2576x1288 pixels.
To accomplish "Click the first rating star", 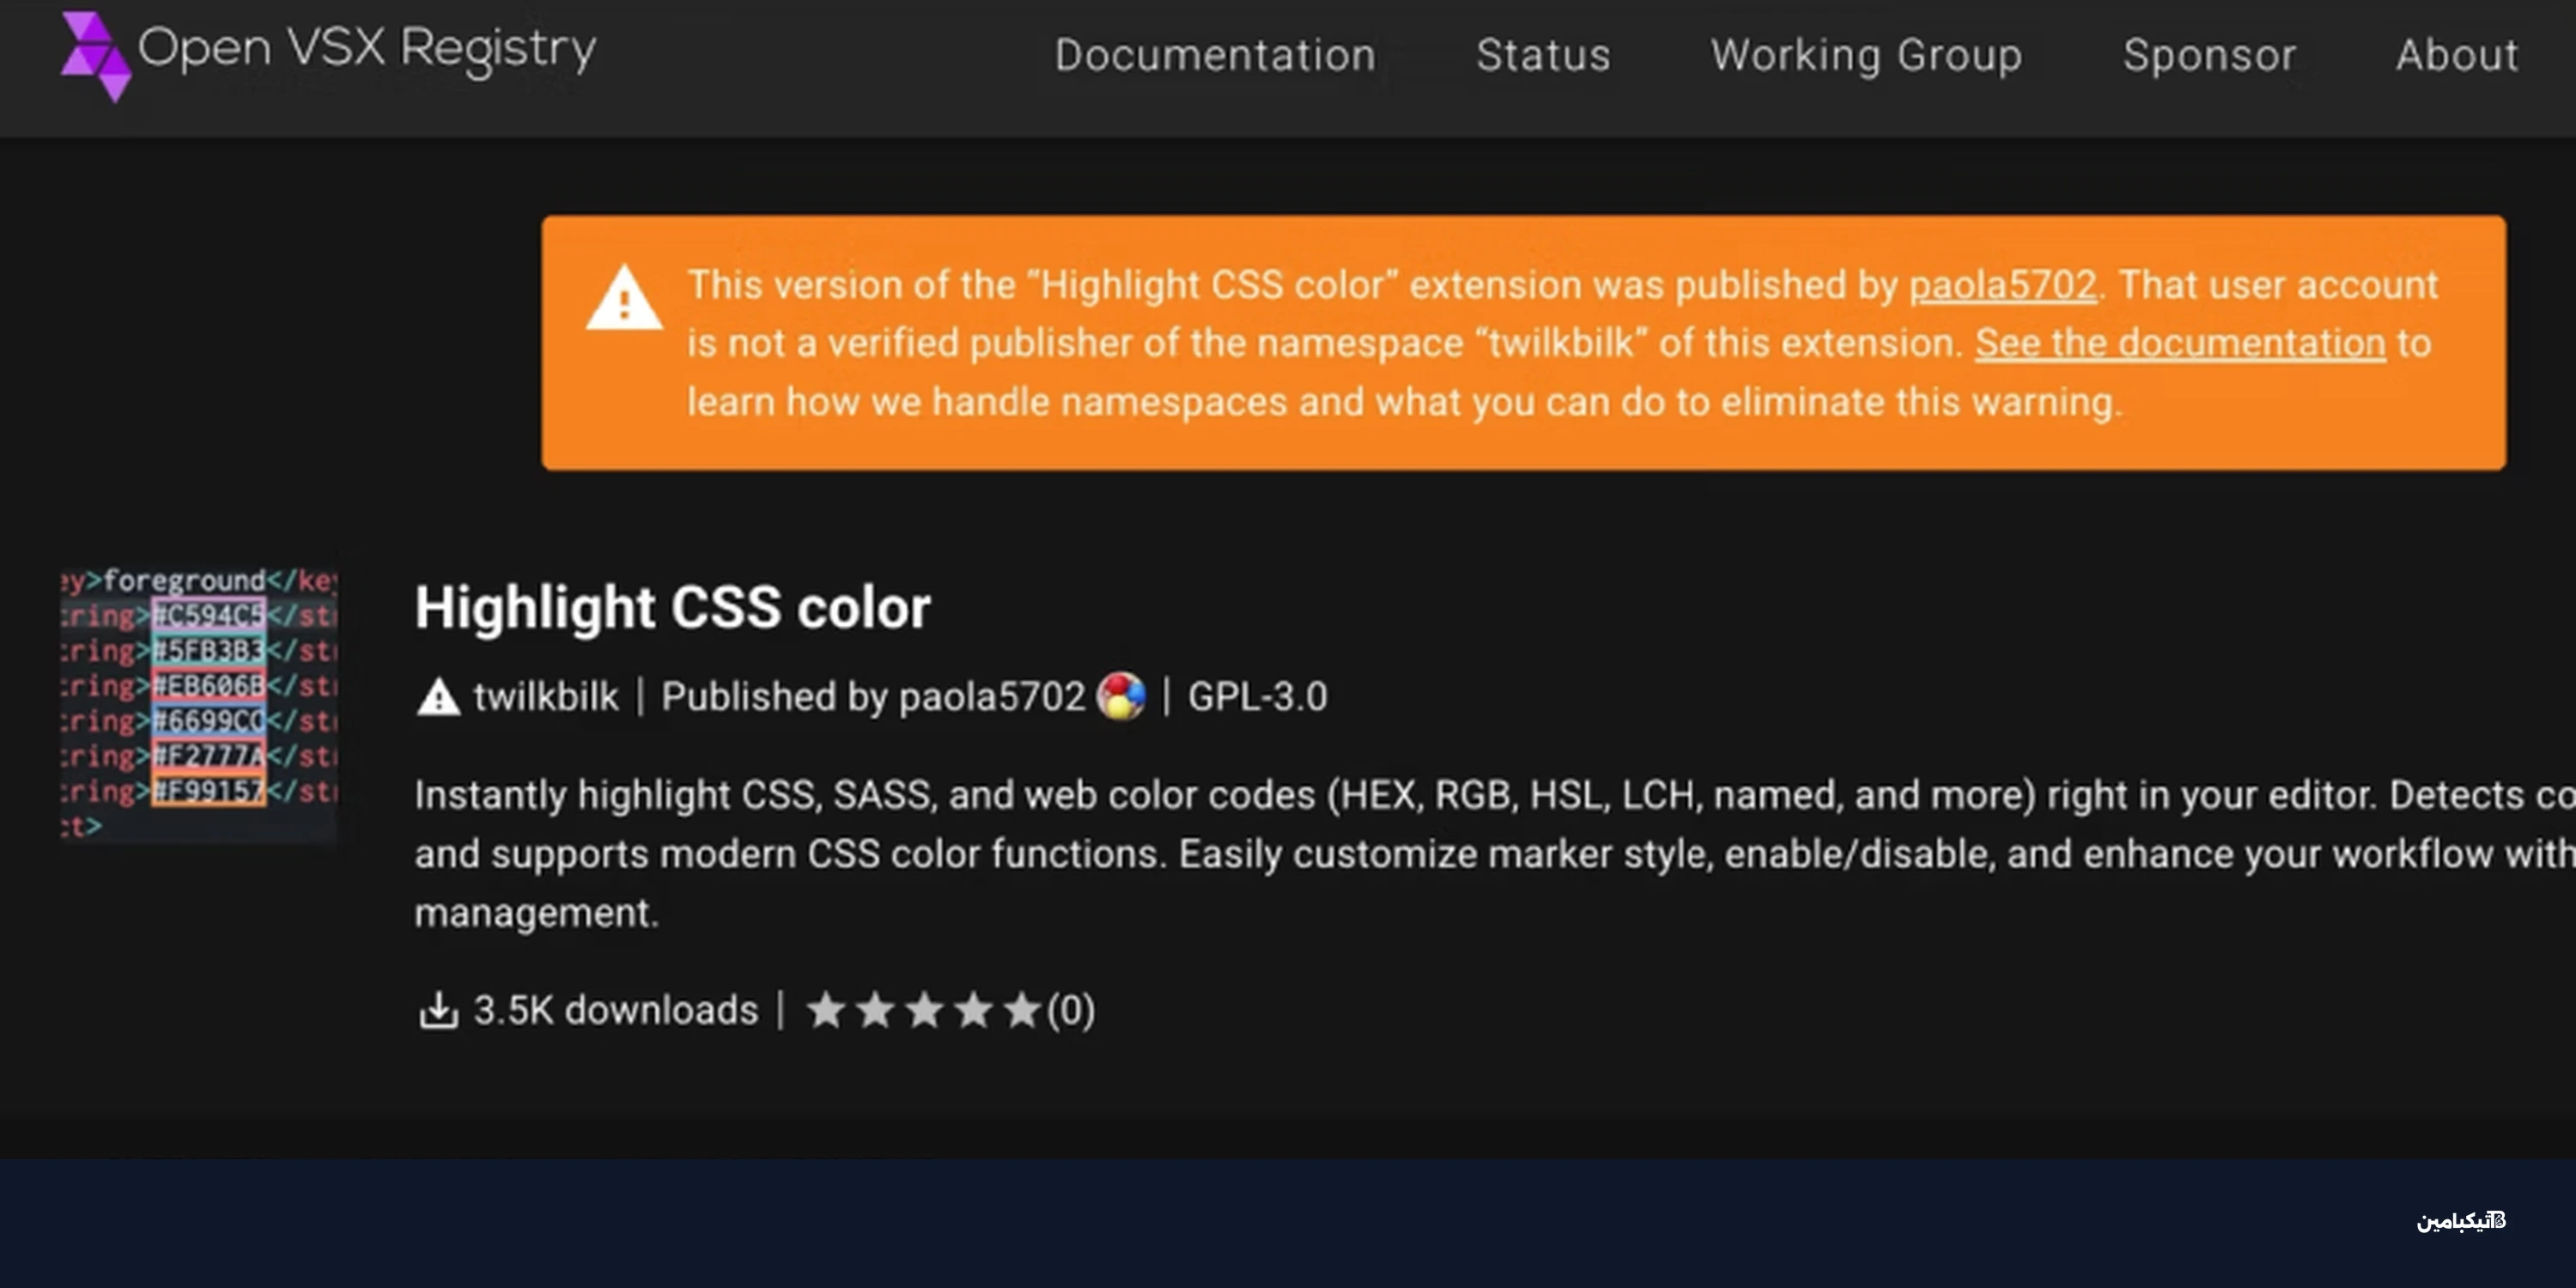I will pos(826,1010).
